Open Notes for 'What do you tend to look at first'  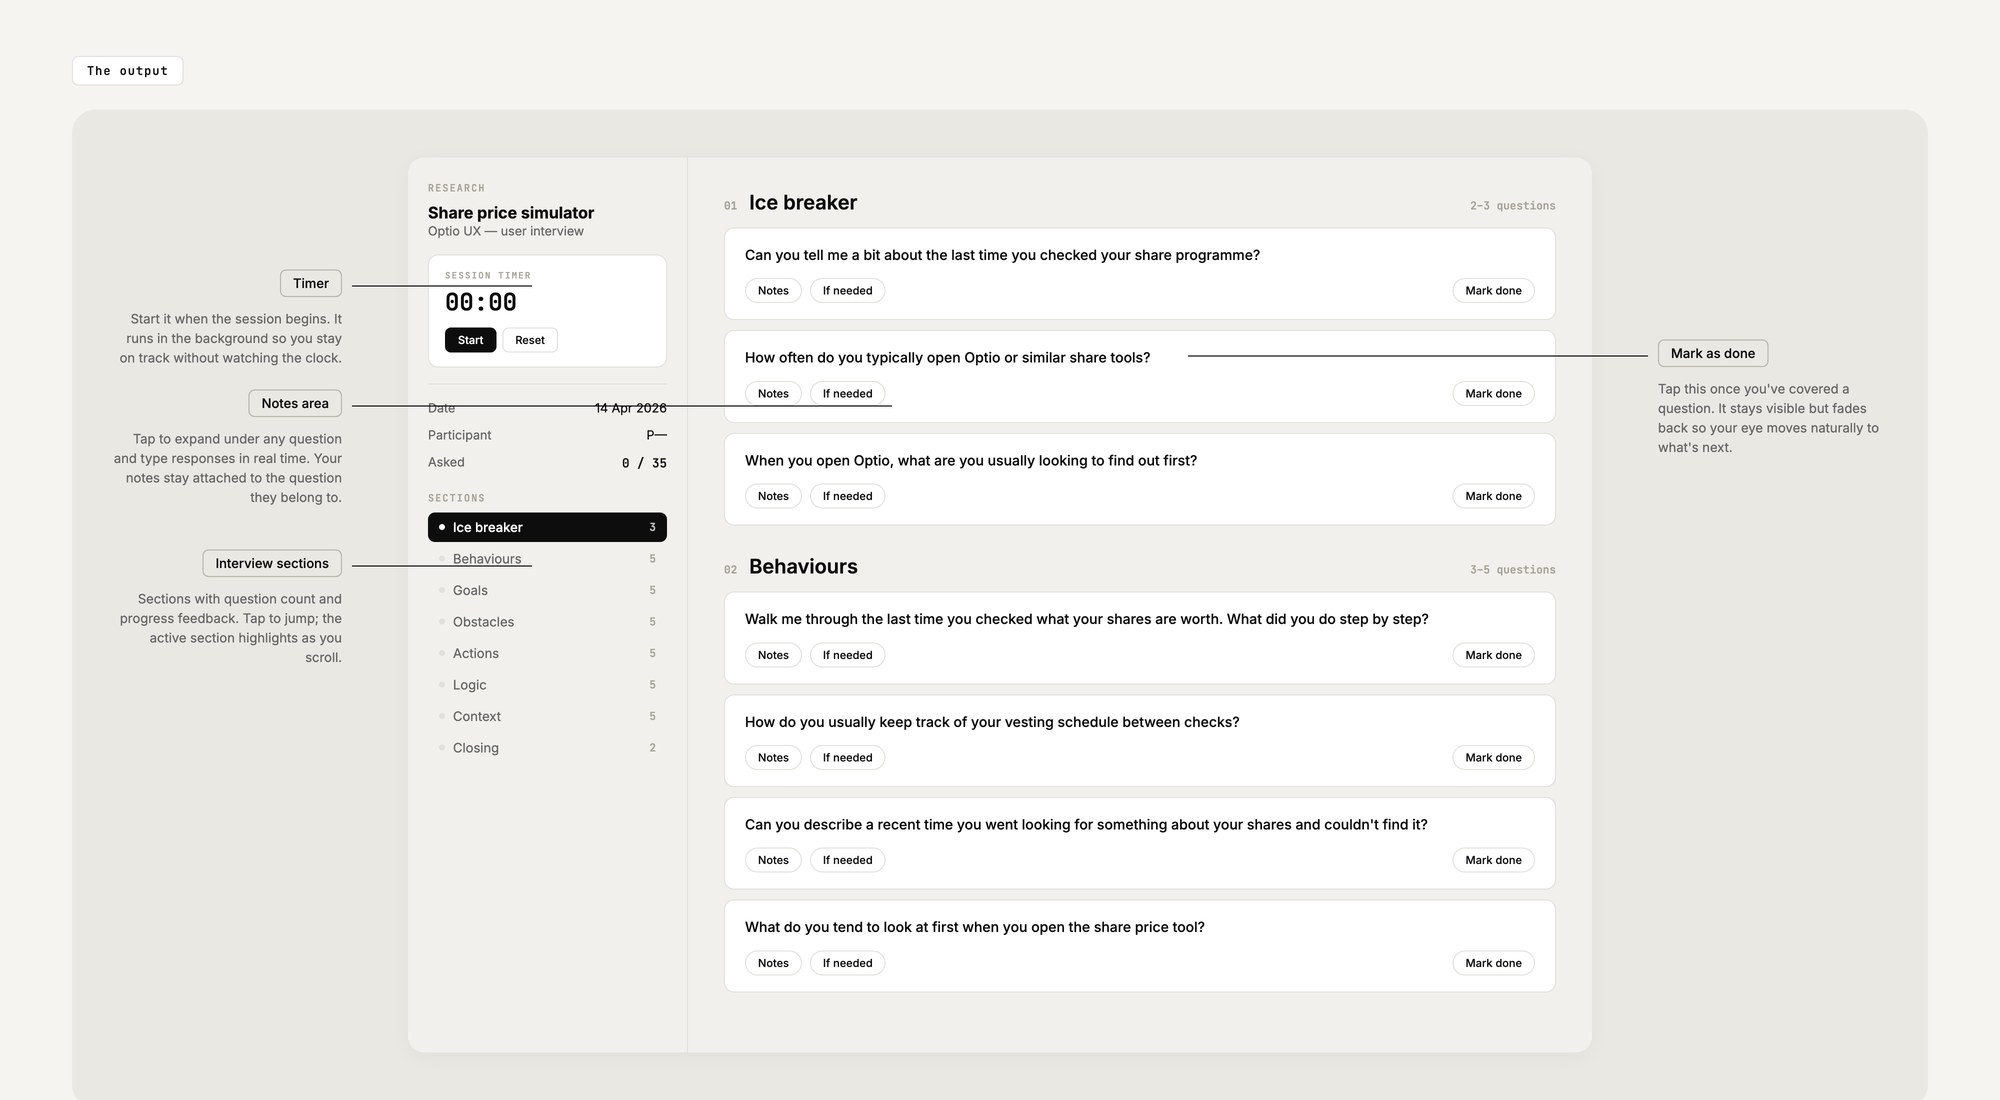(x=773, y=963)
